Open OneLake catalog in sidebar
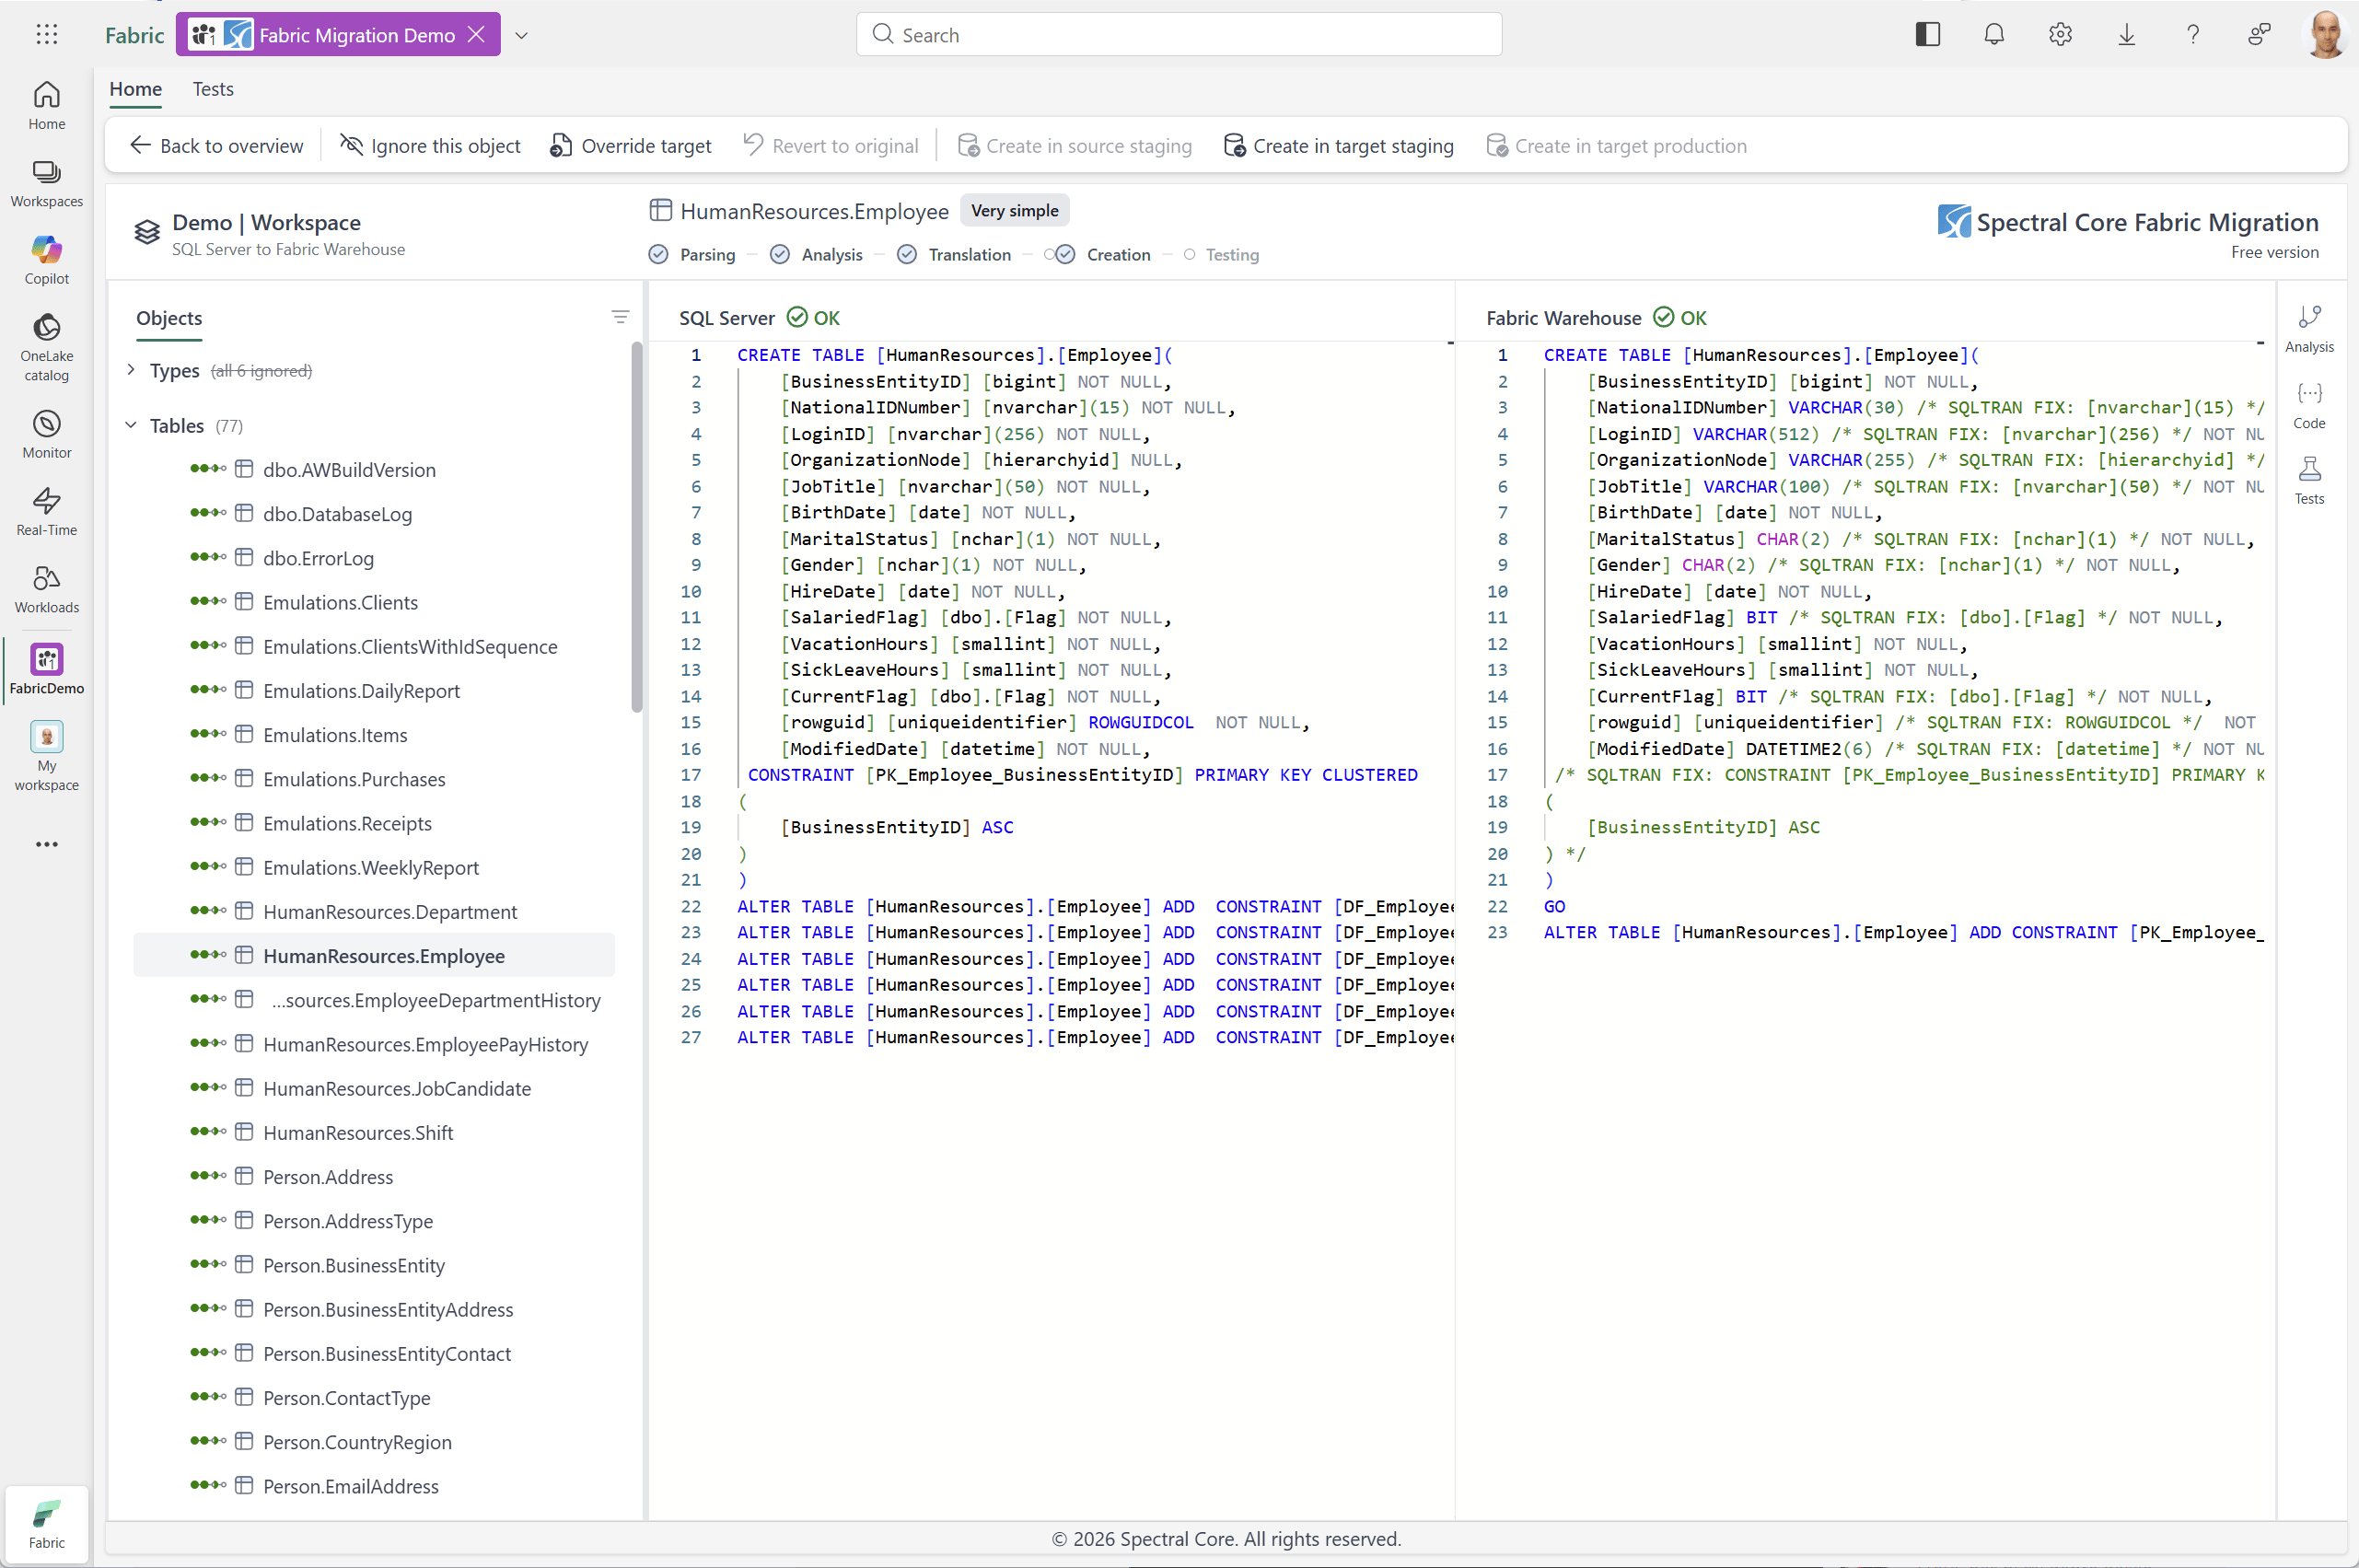Screen dimensions: 2359x1568 (47, 348)
